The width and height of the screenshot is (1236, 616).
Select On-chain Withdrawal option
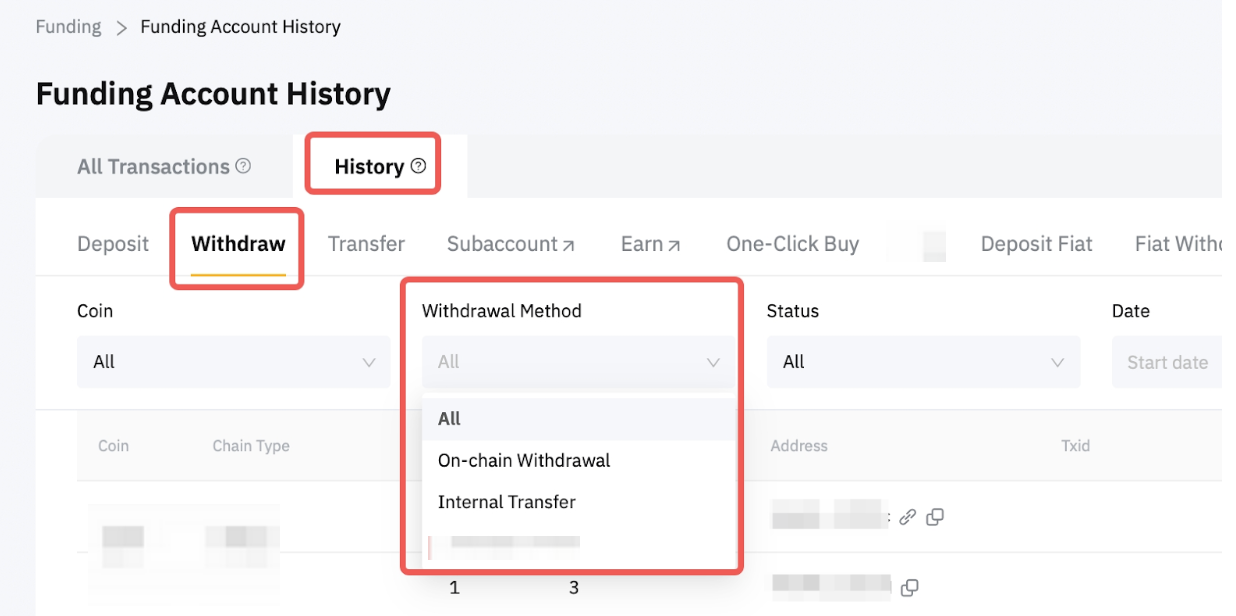pyautogui.click(x=524, y=461)
